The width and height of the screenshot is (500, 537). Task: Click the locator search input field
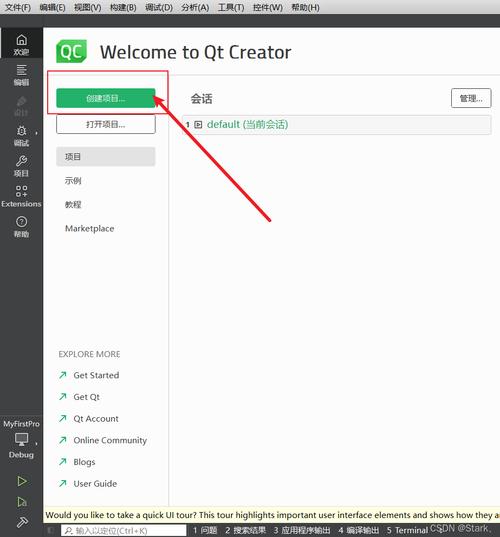(124, 530)
